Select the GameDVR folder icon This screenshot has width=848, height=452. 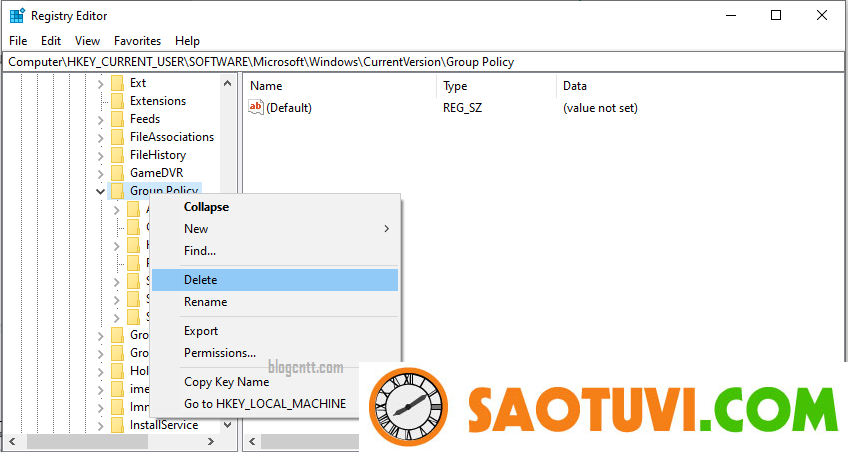coord(117,173)
